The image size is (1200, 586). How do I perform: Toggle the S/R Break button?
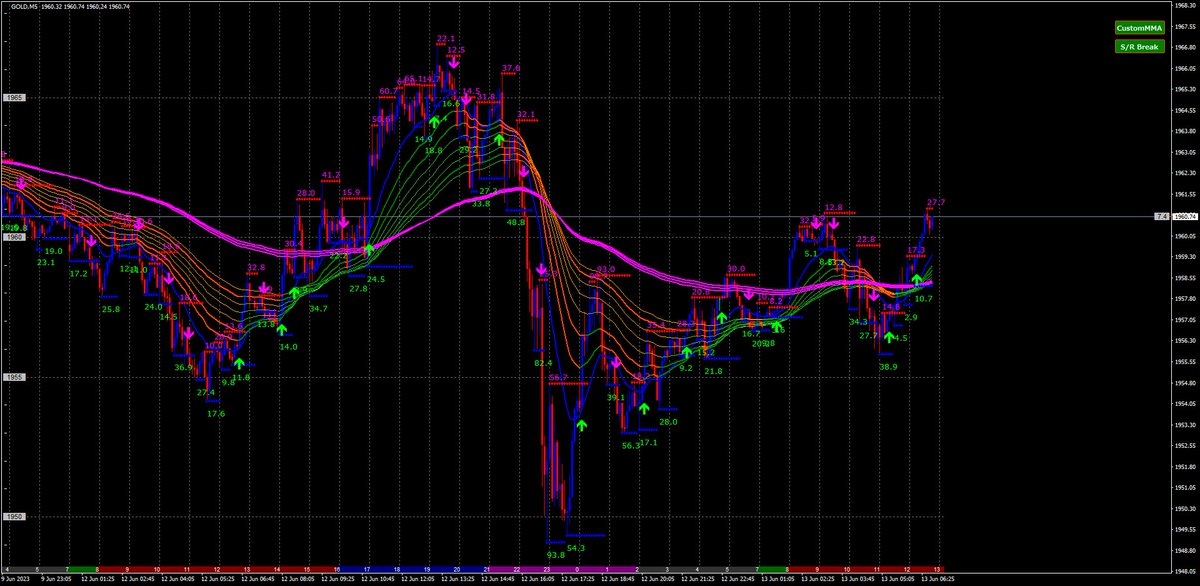(1140, 46)
